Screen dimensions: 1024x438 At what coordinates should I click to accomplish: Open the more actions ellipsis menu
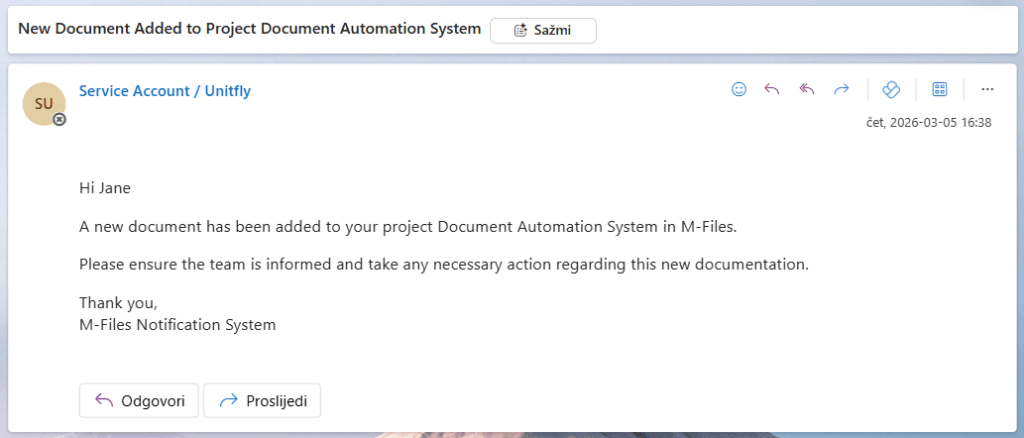[987, 89]
